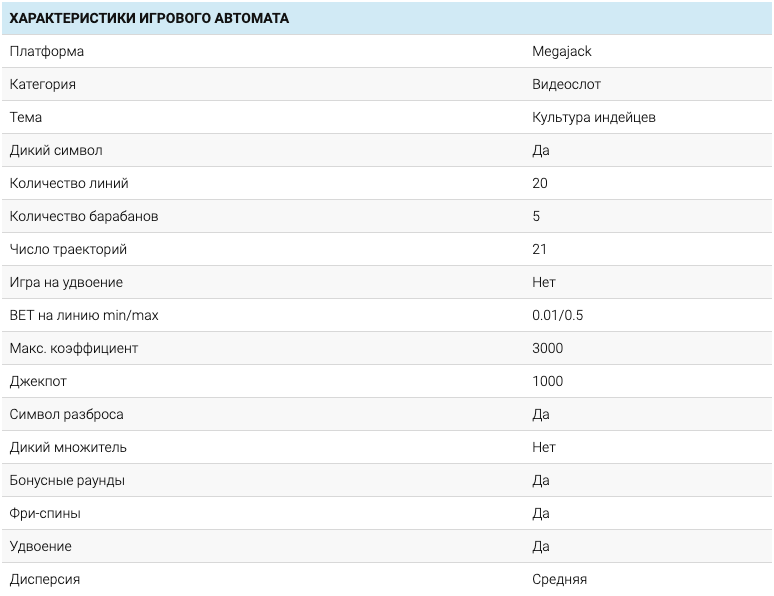Click the 'Megajack' platform value

pos(562,51)
